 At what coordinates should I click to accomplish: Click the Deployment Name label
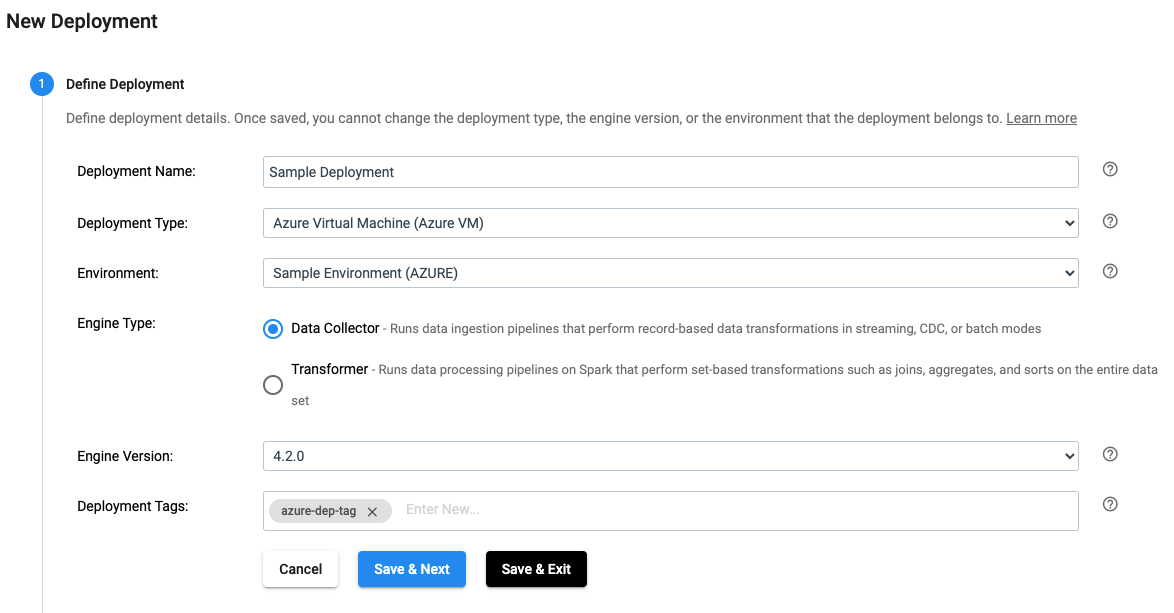tap(136, 171)
